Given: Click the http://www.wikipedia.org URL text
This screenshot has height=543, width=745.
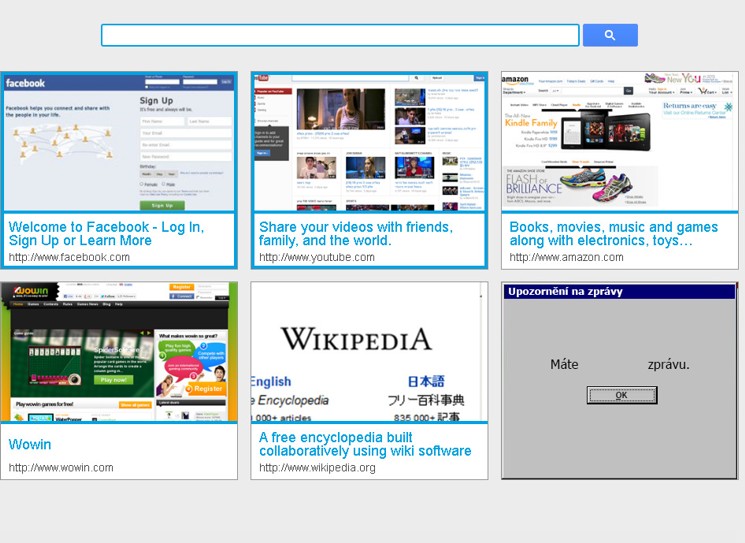Looking at the screenshot, I should pyautogui.click(x=317, y=467).
